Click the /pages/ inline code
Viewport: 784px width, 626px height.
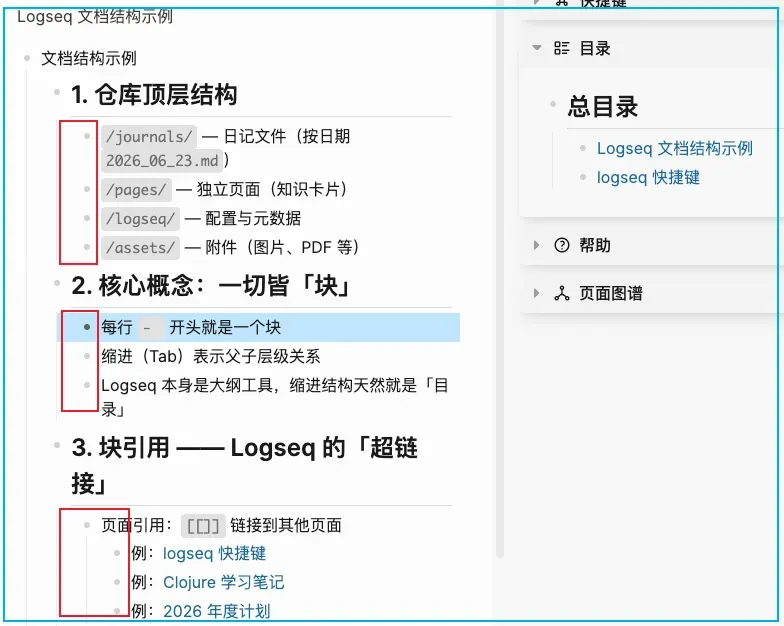coord(136,190)
